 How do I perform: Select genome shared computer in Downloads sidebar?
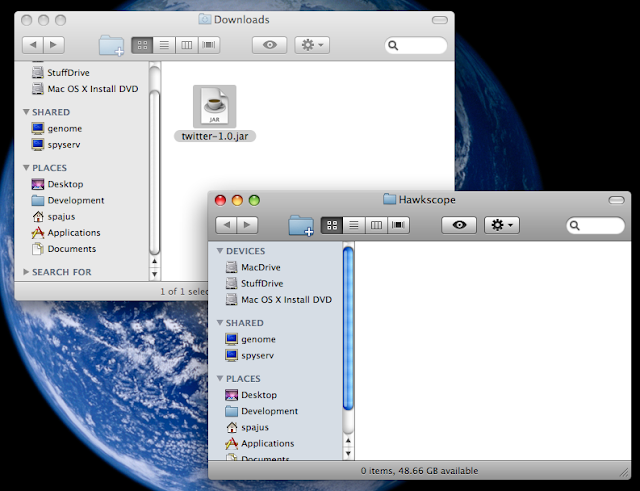[x=63, y=128]
